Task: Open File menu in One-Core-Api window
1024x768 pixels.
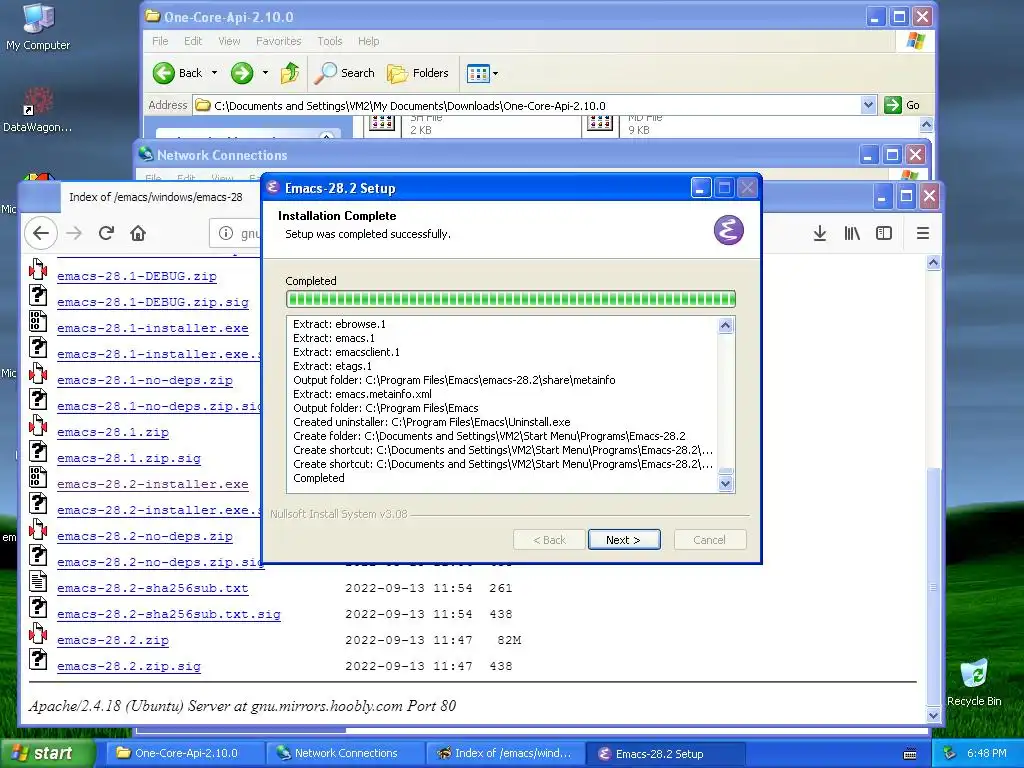Action: pyautogui.click(x=160, y=41)
